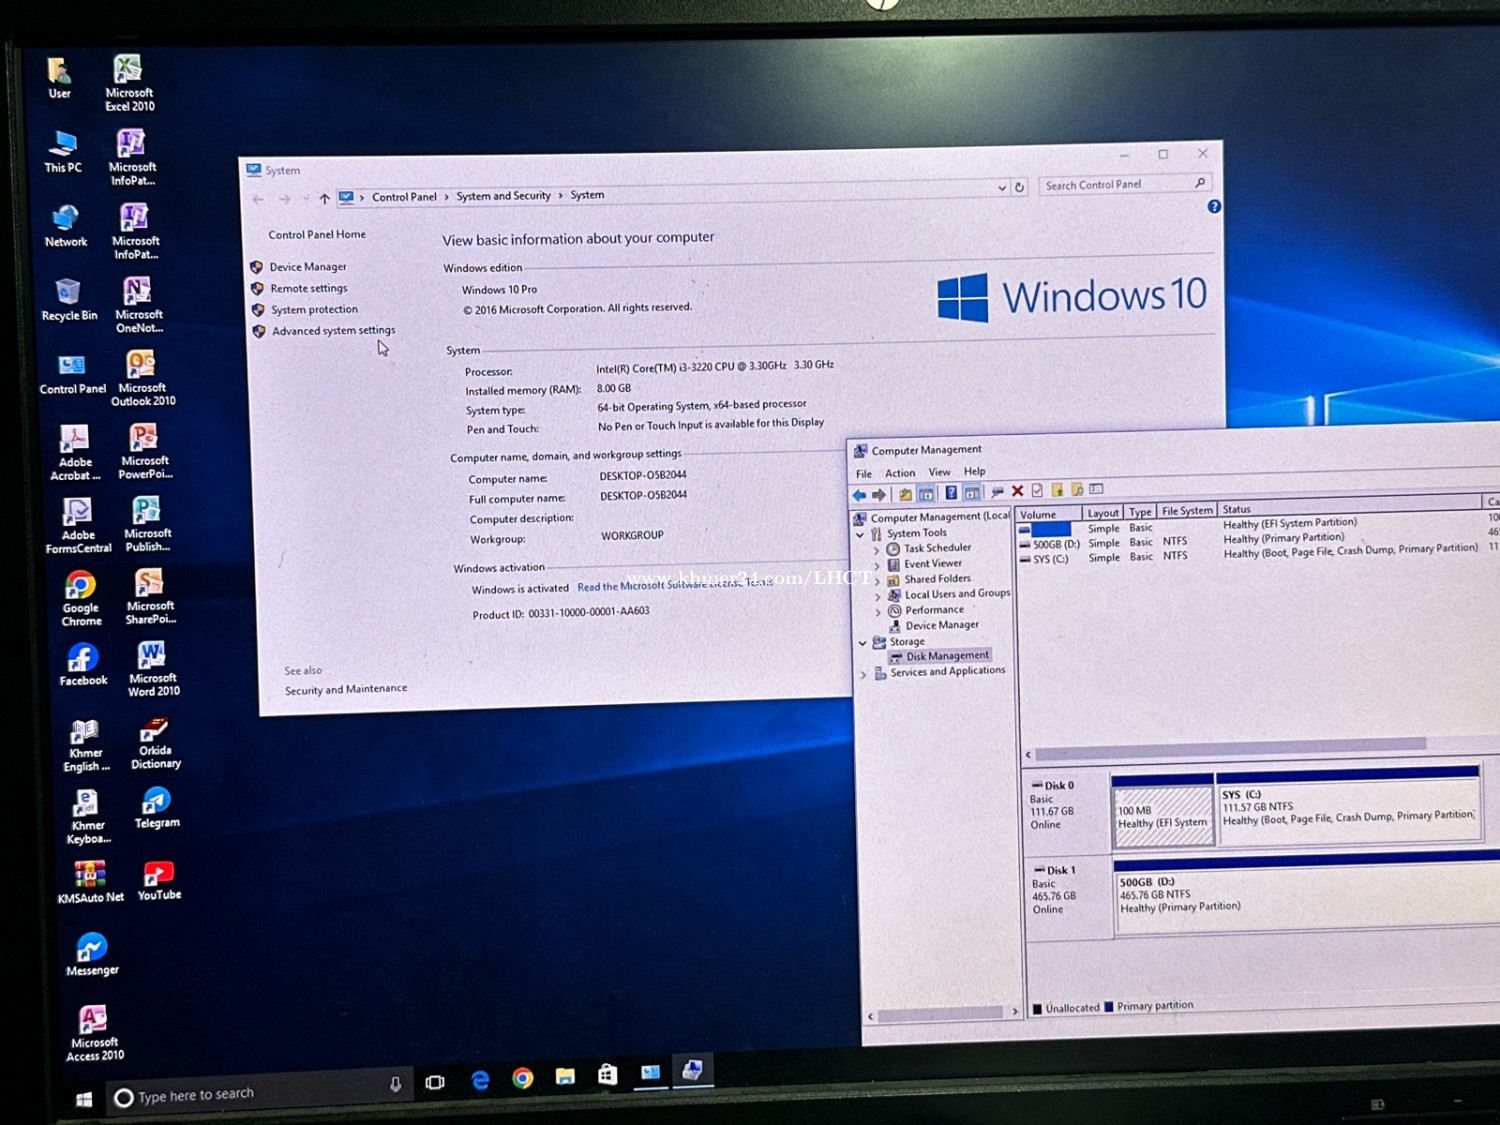Click the Up one level folder icon

(x=906, y=494)
